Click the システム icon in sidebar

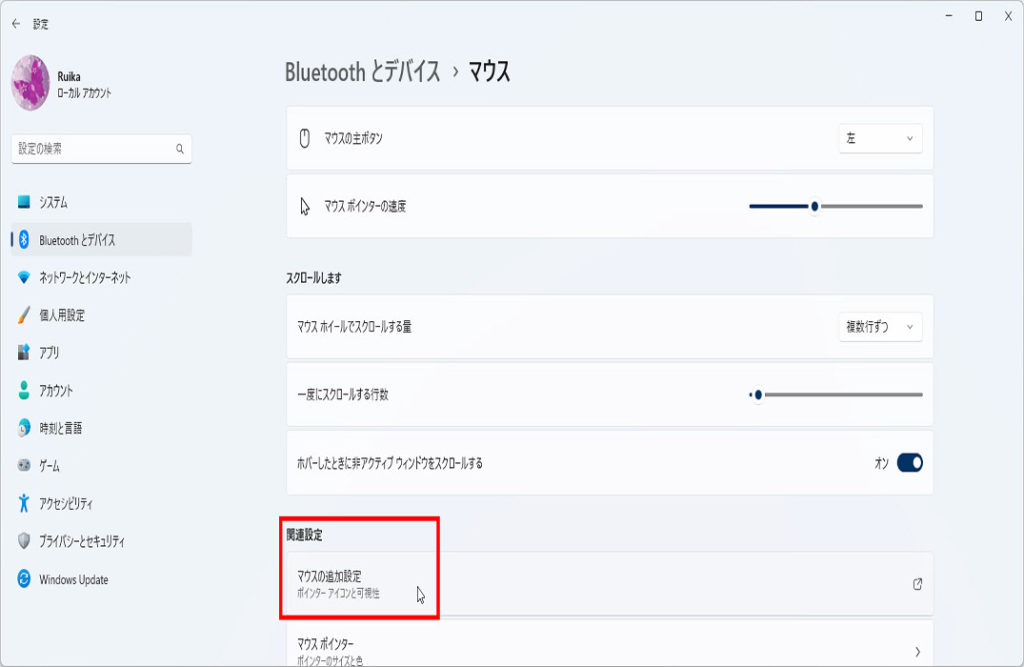[24, 202]
